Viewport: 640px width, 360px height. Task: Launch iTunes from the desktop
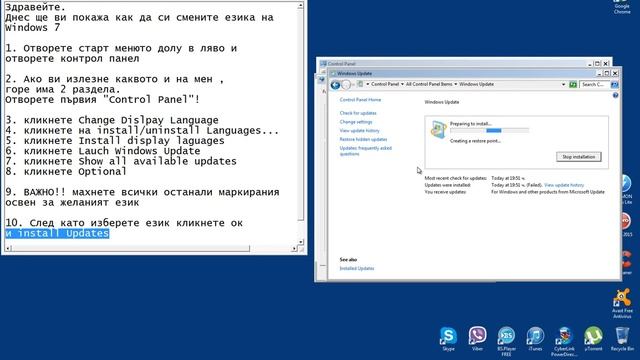(x=535, y=339)
